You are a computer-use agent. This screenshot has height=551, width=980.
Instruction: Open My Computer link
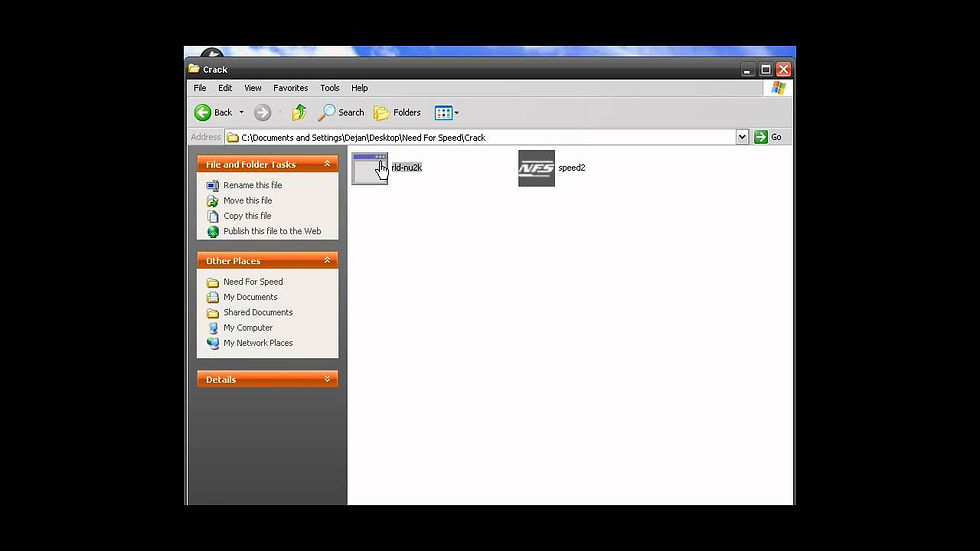coord(248,327)
